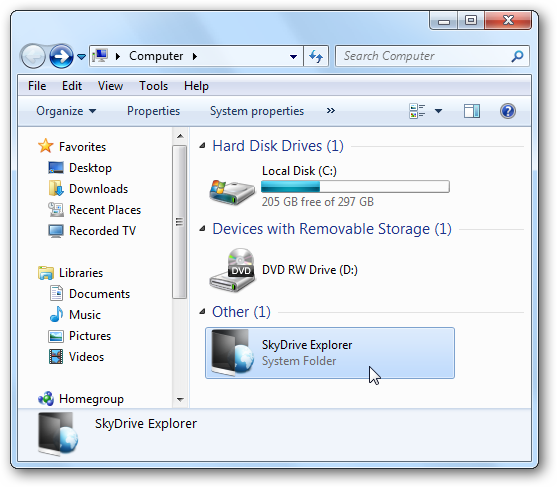Click the Music note icon
Screen dimensions: 557x487
coord(56,314)
